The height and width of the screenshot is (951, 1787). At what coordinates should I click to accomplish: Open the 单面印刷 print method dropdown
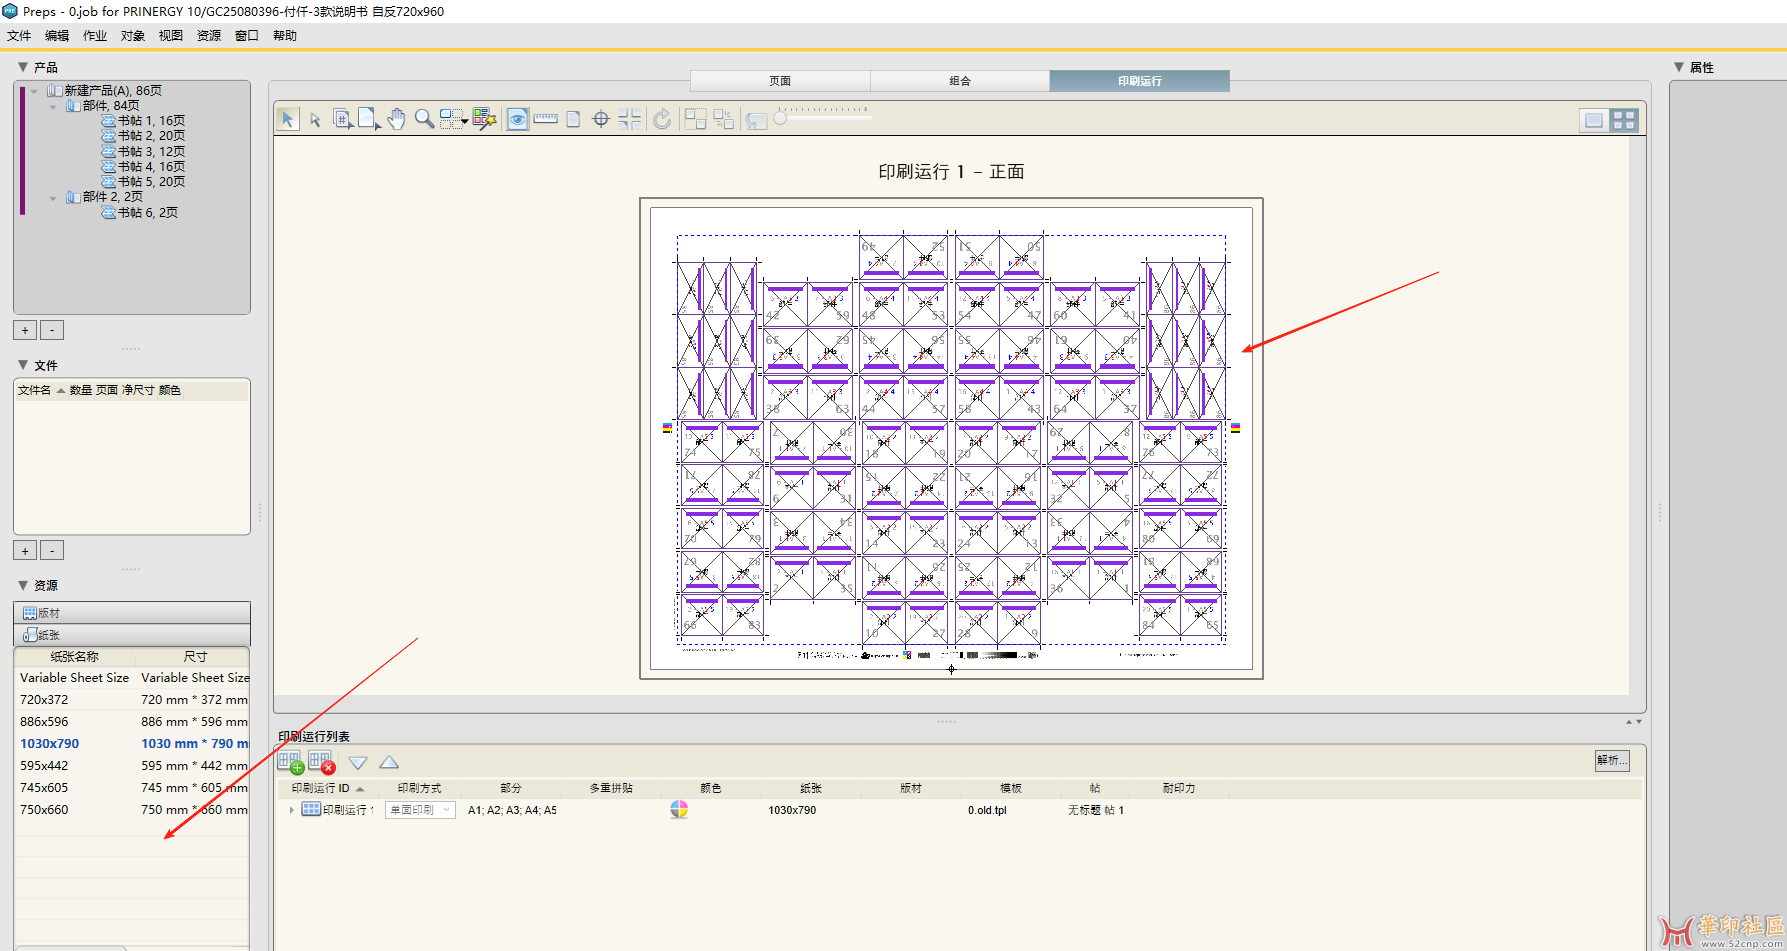pyautogui.click(x=420, y=810)
